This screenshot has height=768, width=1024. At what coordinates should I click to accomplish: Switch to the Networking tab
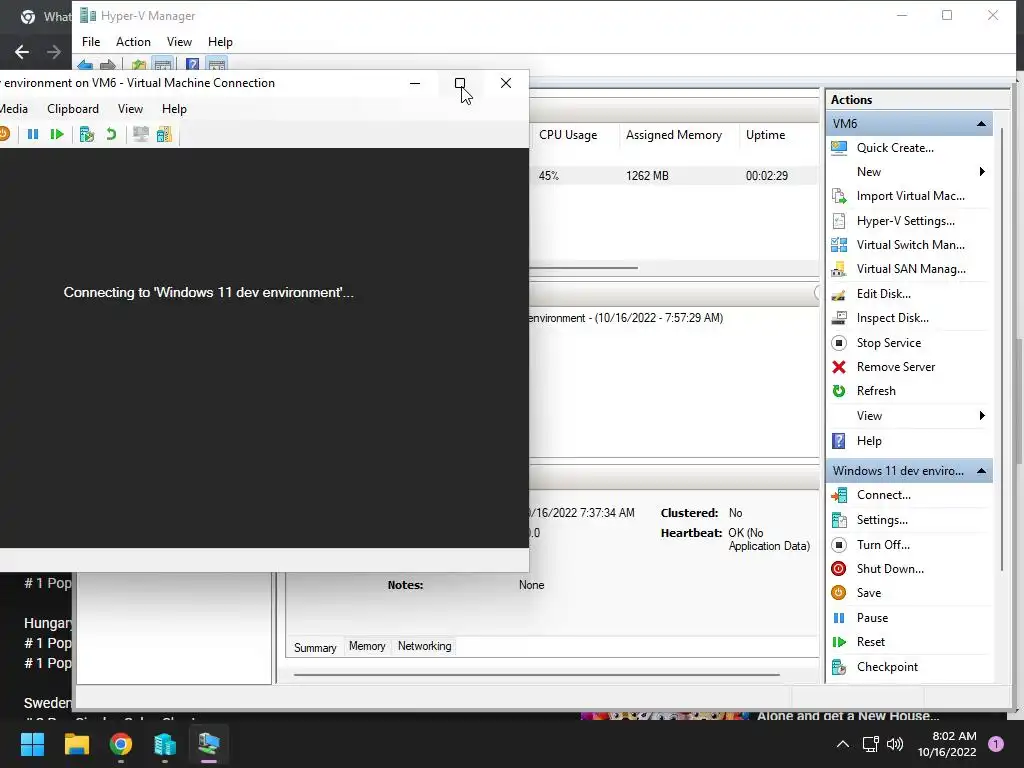tap(424, 646)
